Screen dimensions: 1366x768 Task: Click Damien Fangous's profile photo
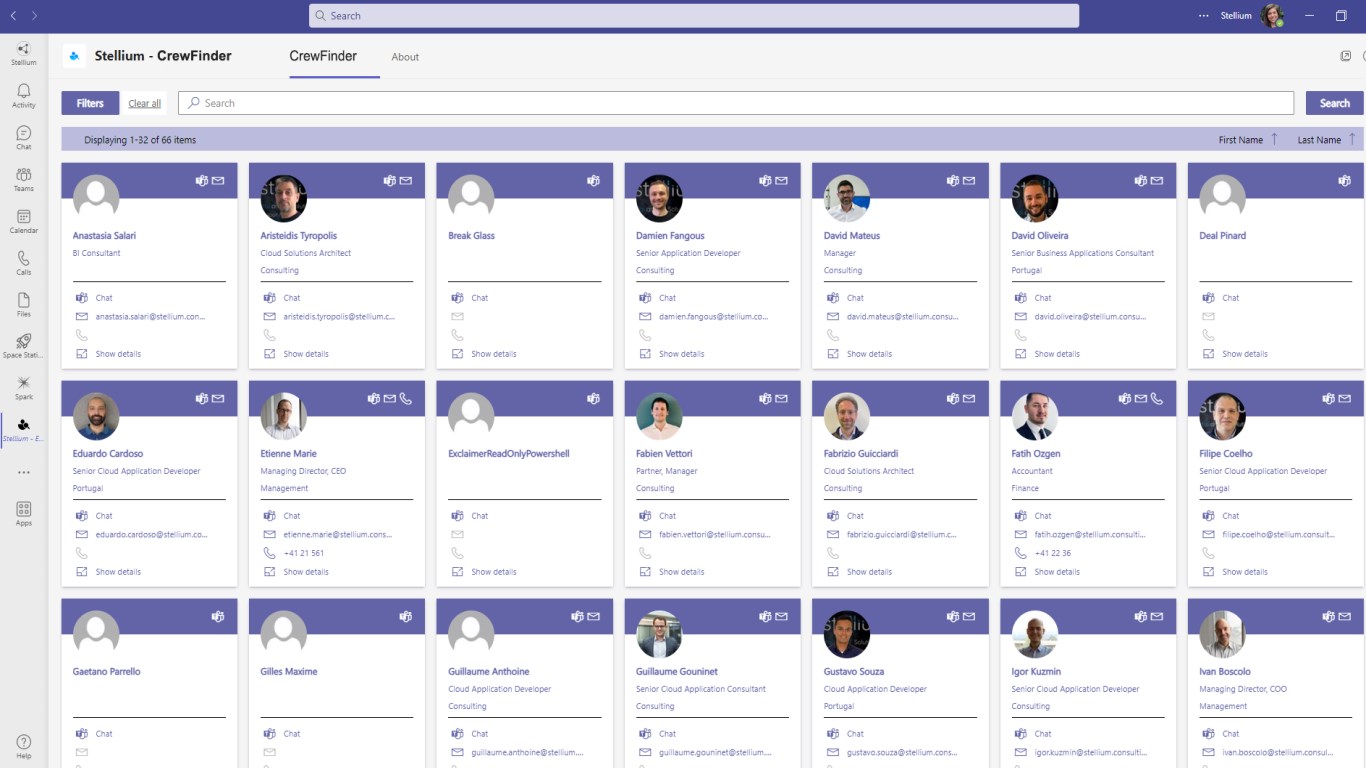coord(659,198)
